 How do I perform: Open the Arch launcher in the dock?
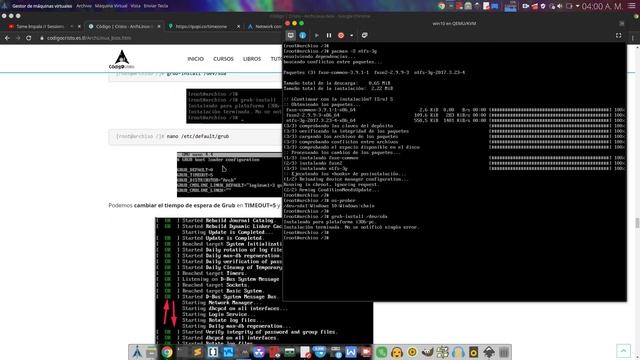[x=137, y=352]
